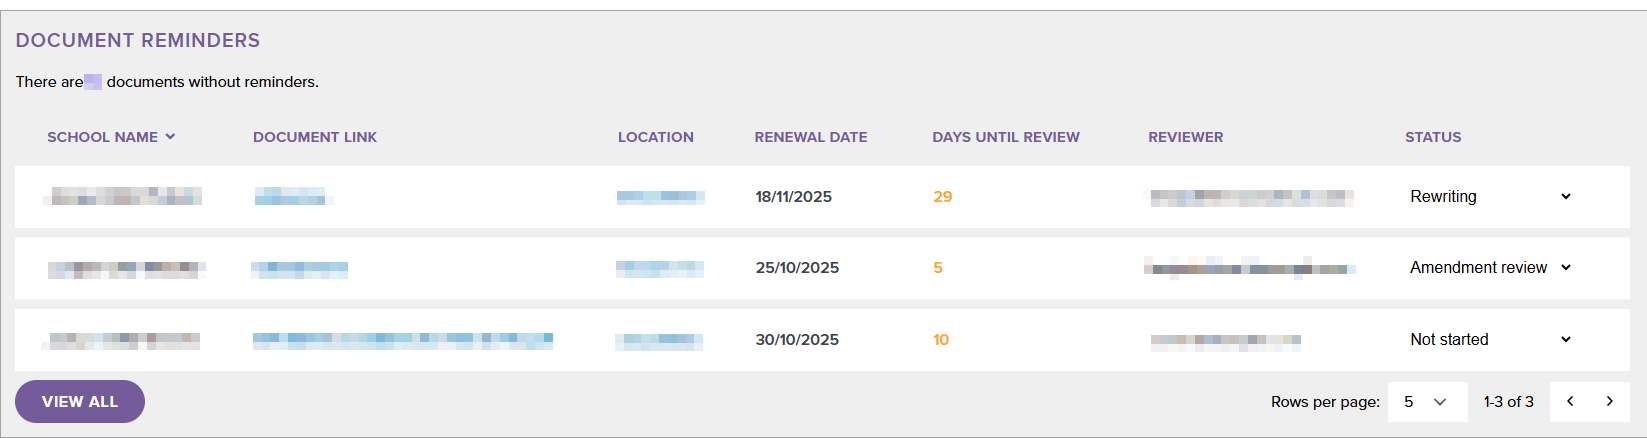
Task: Go to previous page arrow
Action: (x=1570, y=402)
